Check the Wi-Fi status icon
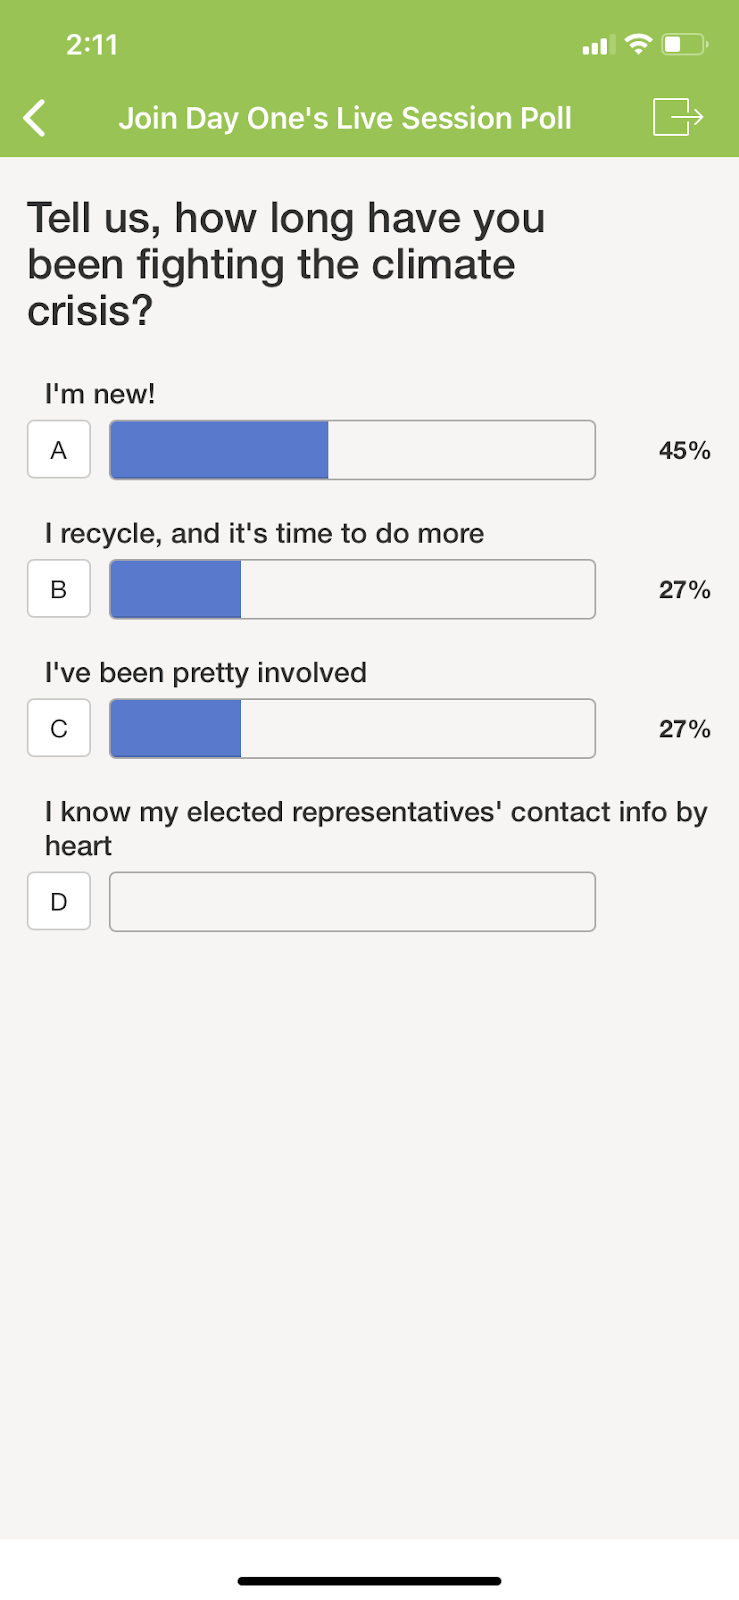Image resolution: width=739 pixels, height=1600 pixels. (x=637, y=44)
